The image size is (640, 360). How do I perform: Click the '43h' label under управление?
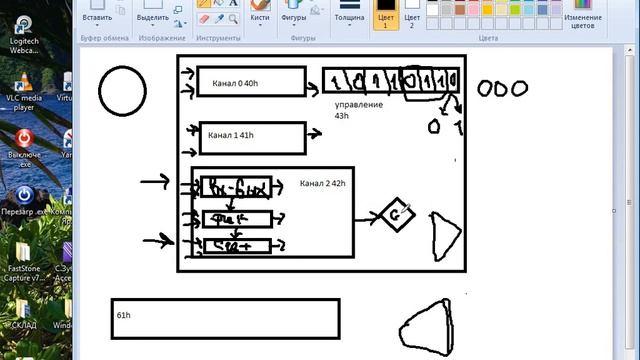click(x=342, y=116)
